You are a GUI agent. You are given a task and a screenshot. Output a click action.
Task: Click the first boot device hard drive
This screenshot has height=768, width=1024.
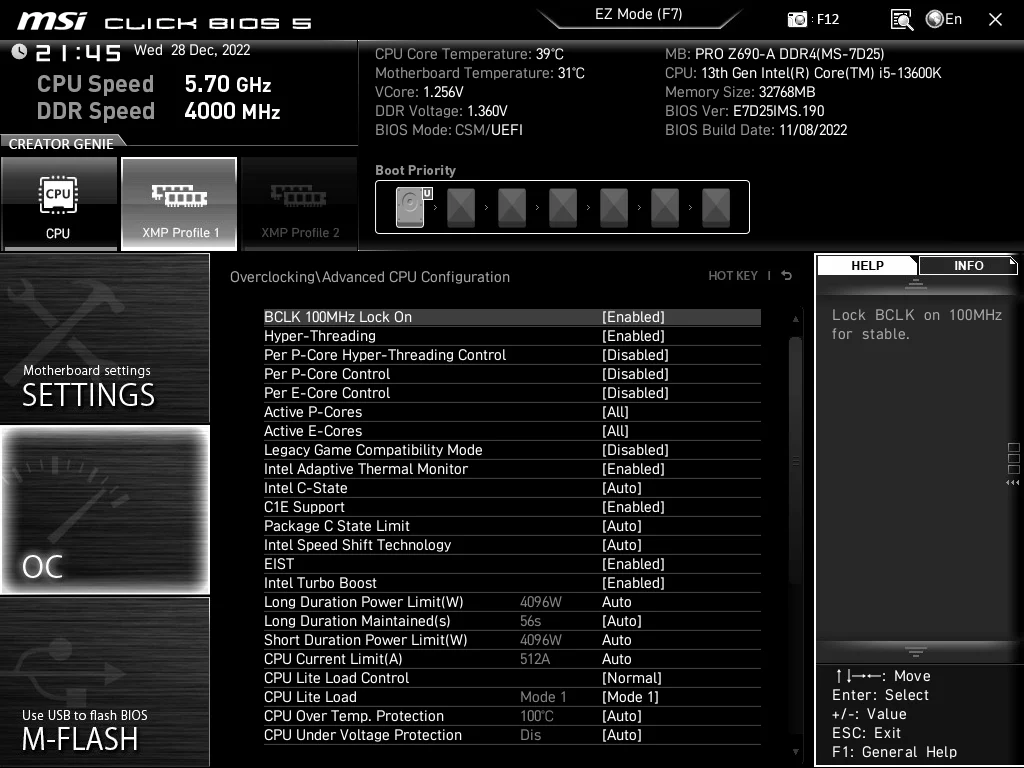click(x=411, y=207)
